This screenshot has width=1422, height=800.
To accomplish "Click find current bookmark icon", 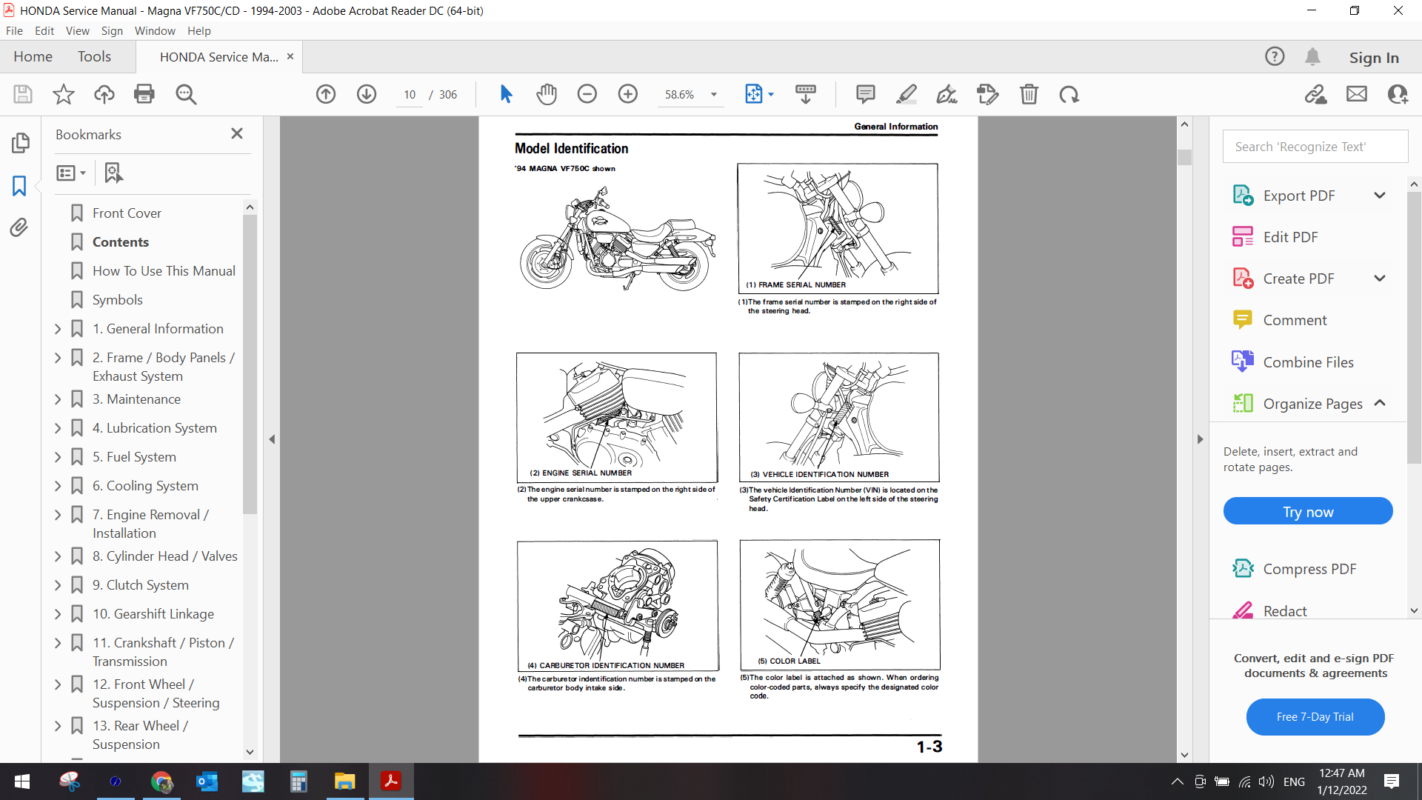I will 114,173.
